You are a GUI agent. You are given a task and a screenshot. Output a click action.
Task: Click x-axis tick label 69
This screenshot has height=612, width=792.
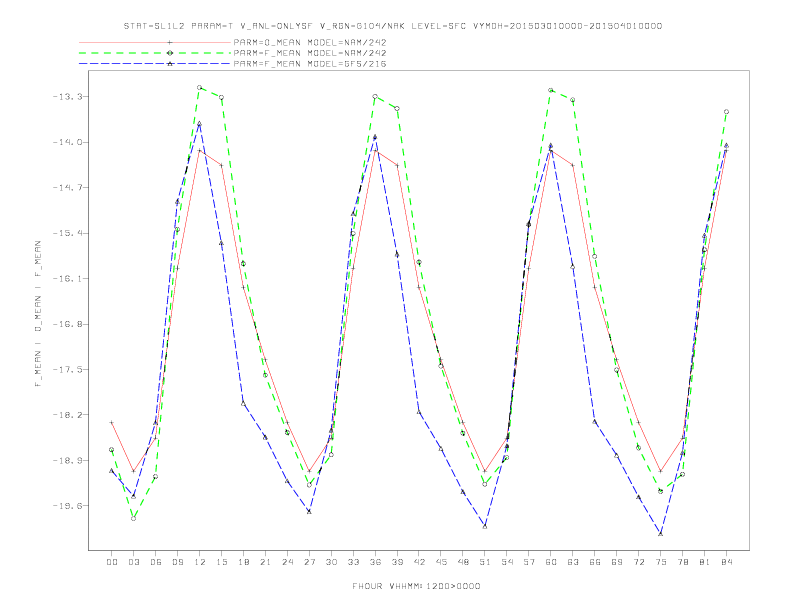pyautogui.click(x=617, y=562)
